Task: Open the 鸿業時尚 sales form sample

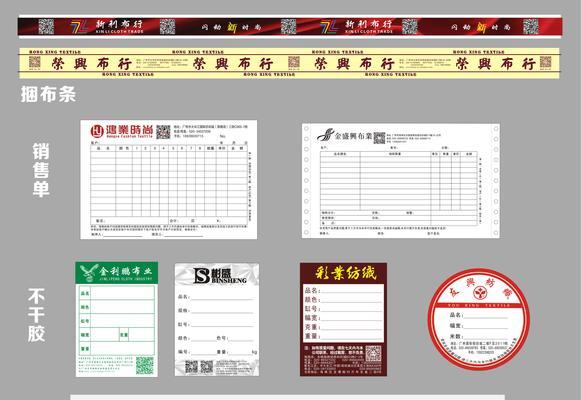Action: [x=169, y=179]
